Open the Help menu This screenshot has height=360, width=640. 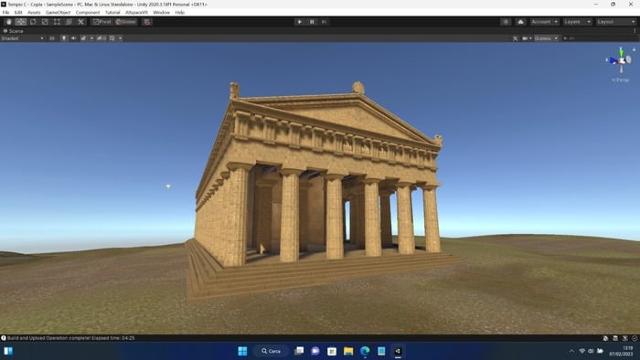(180, 13)
